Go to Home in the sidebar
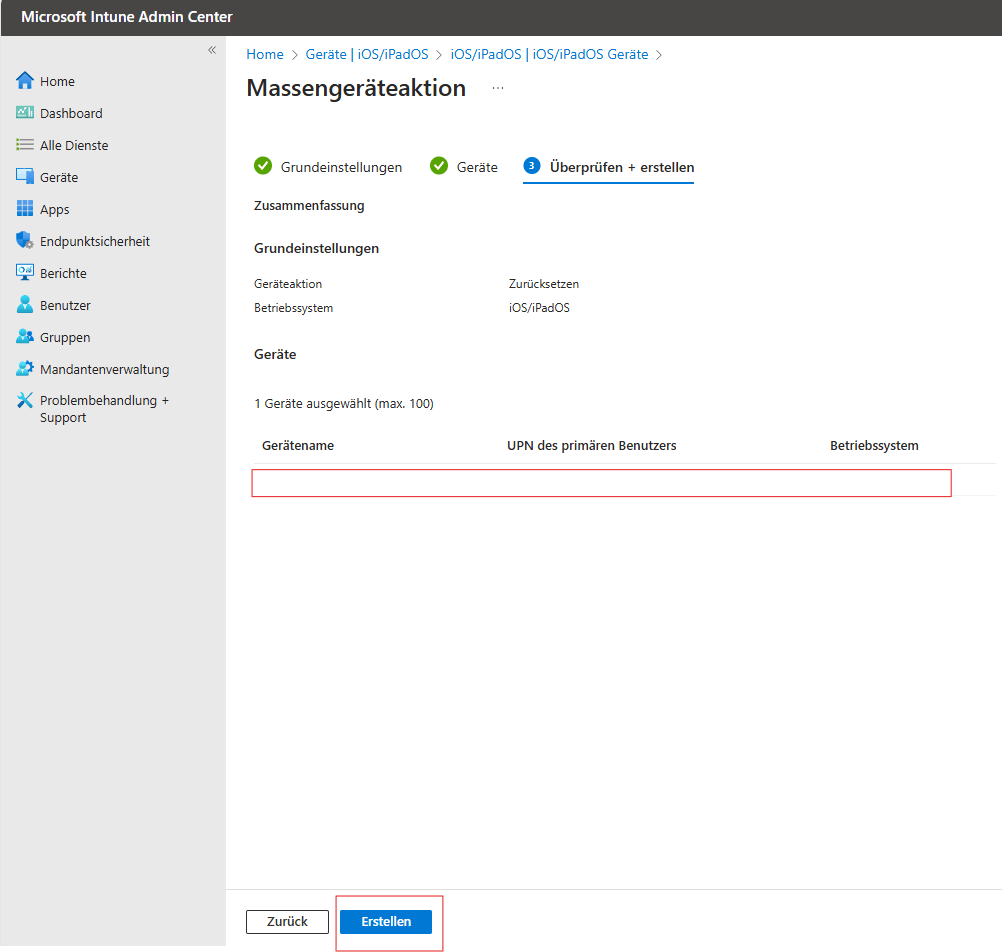This screenshot has height=952, width=1002. click(x=57, y=81)
